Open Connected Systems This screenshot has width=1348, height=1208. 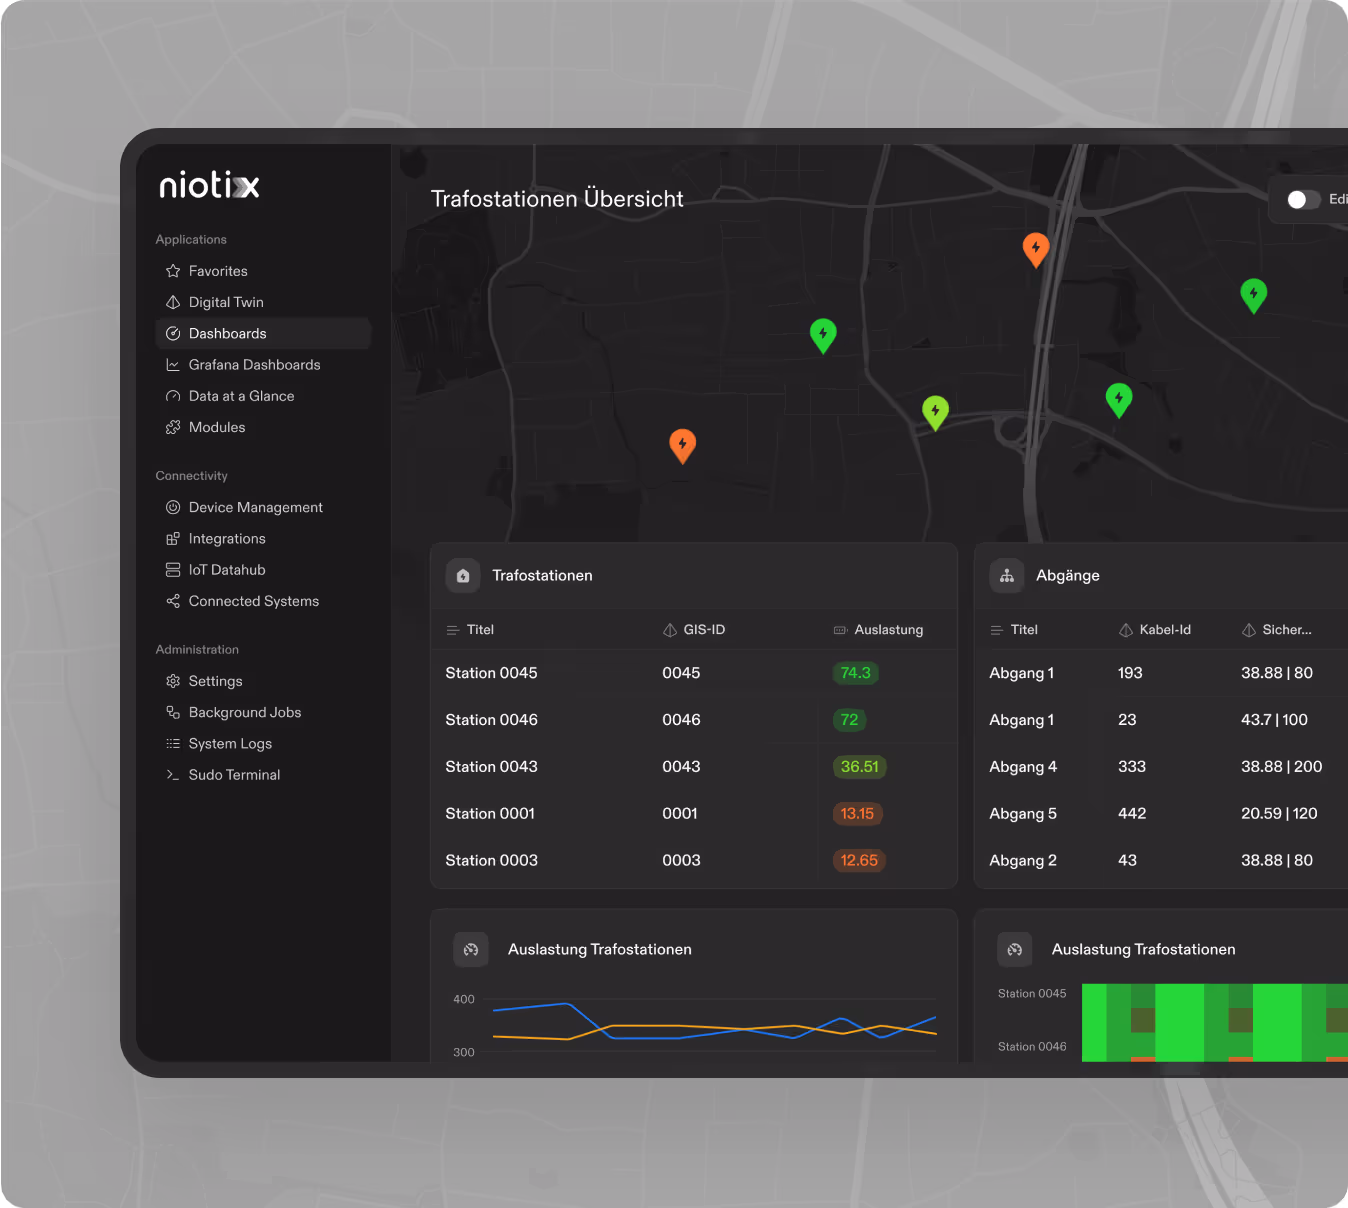click(x=254, y=601)
